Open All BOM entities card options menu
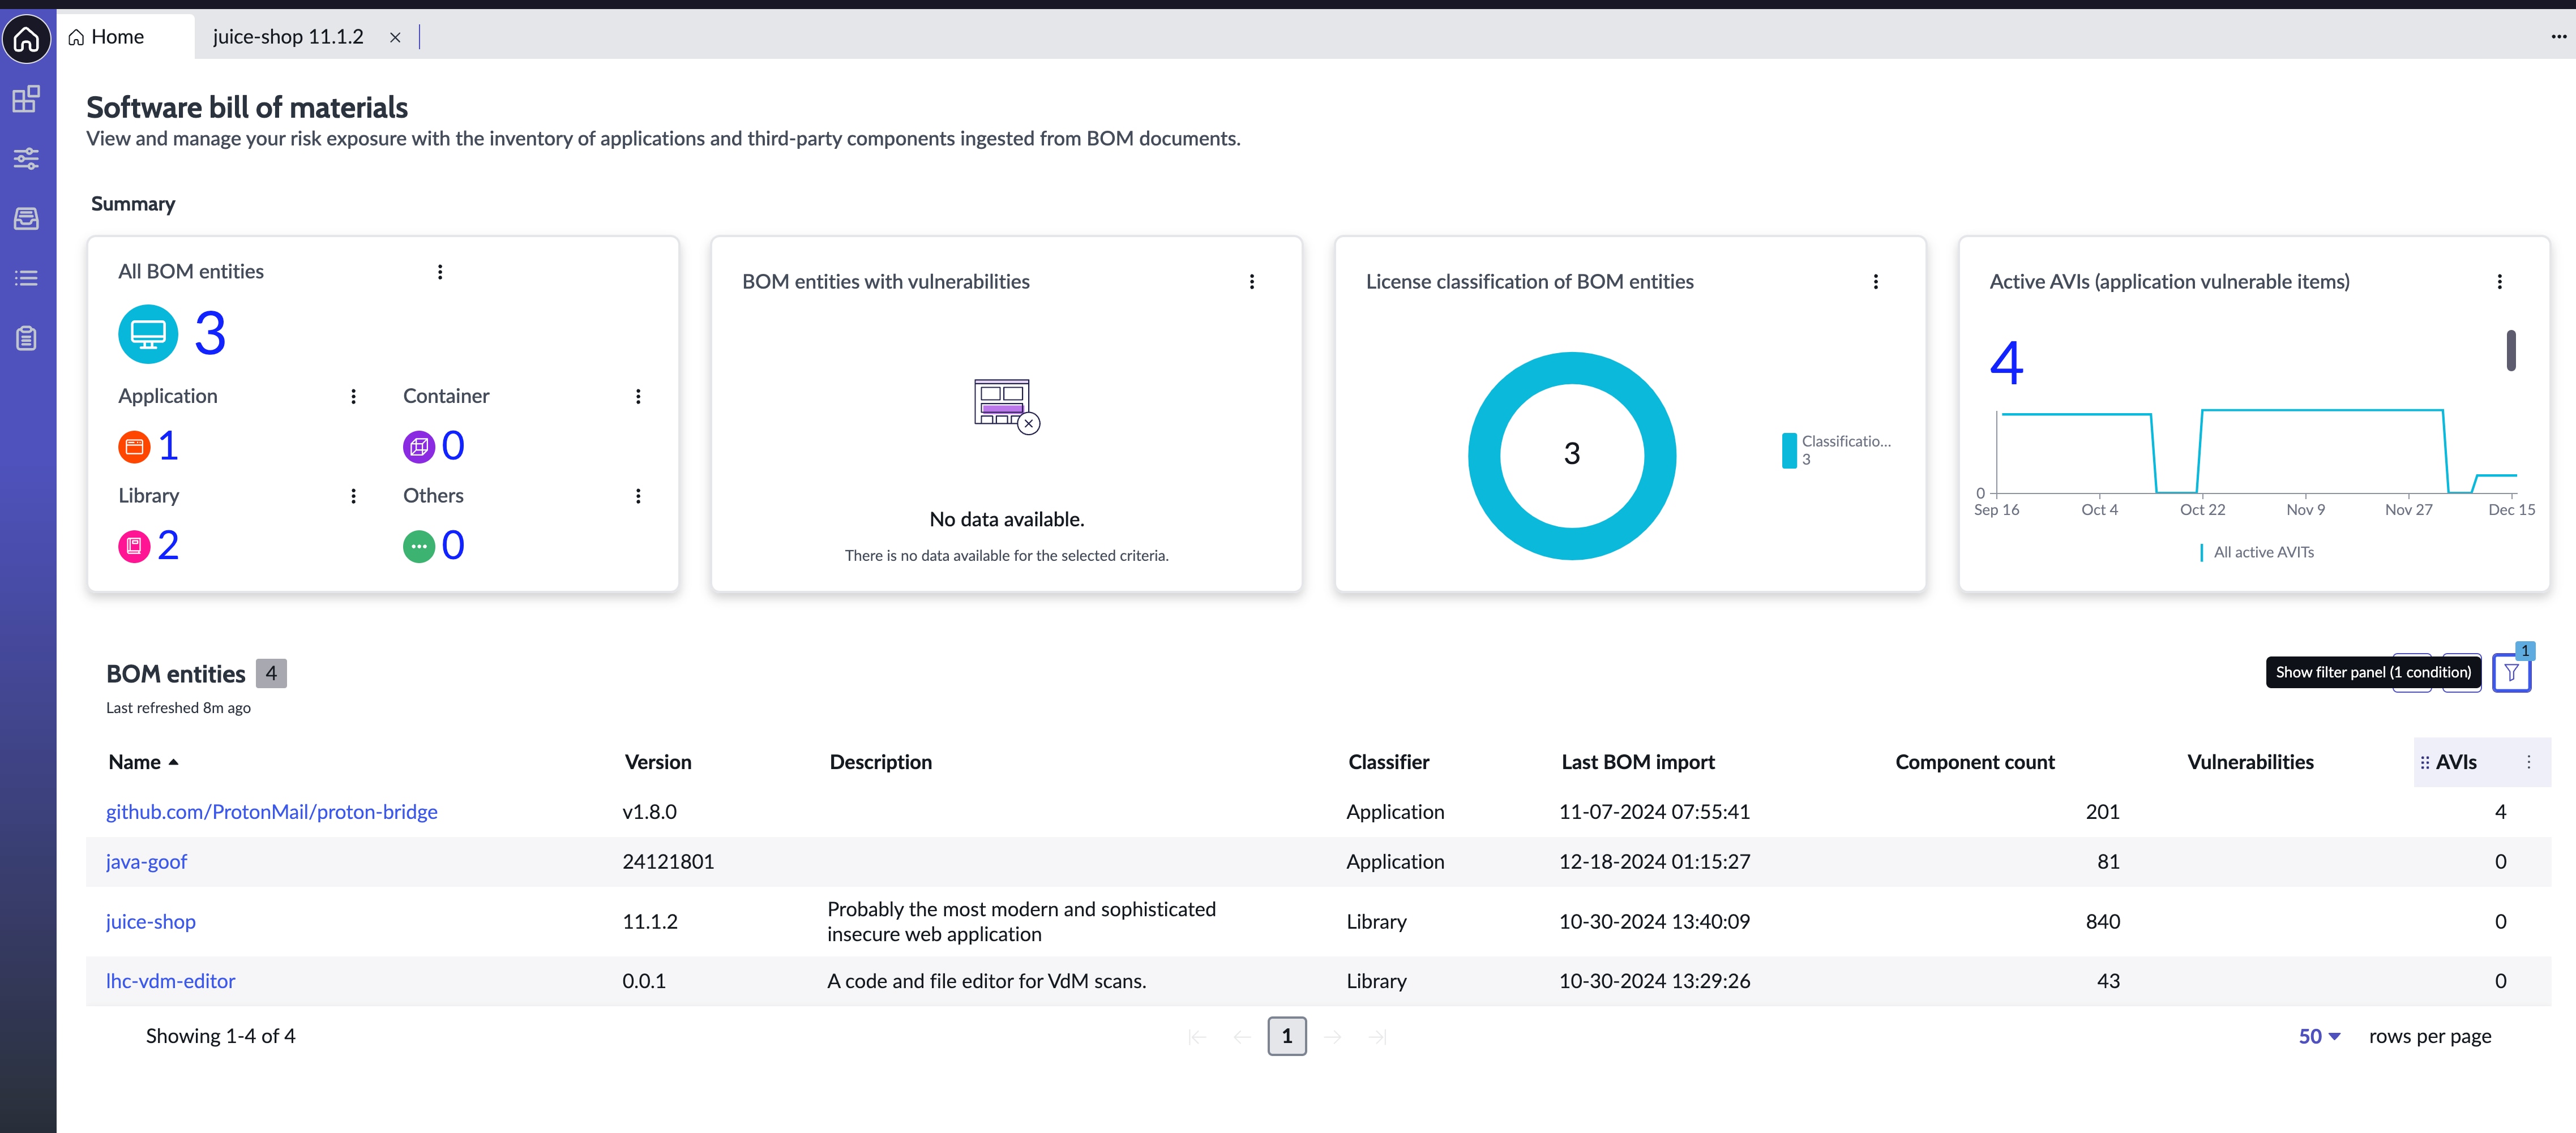The width and height of the screenshot is (2576, 1133). [440, 272]
